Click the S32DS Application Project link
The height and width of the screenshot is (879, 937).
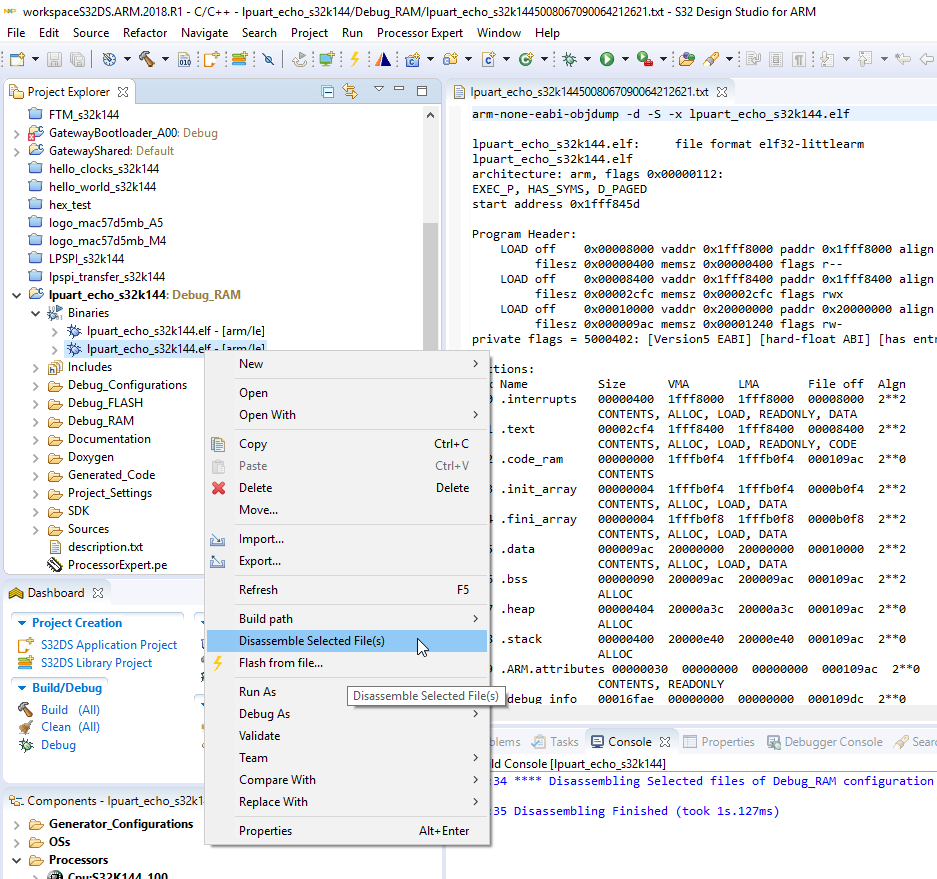(108, 645)
